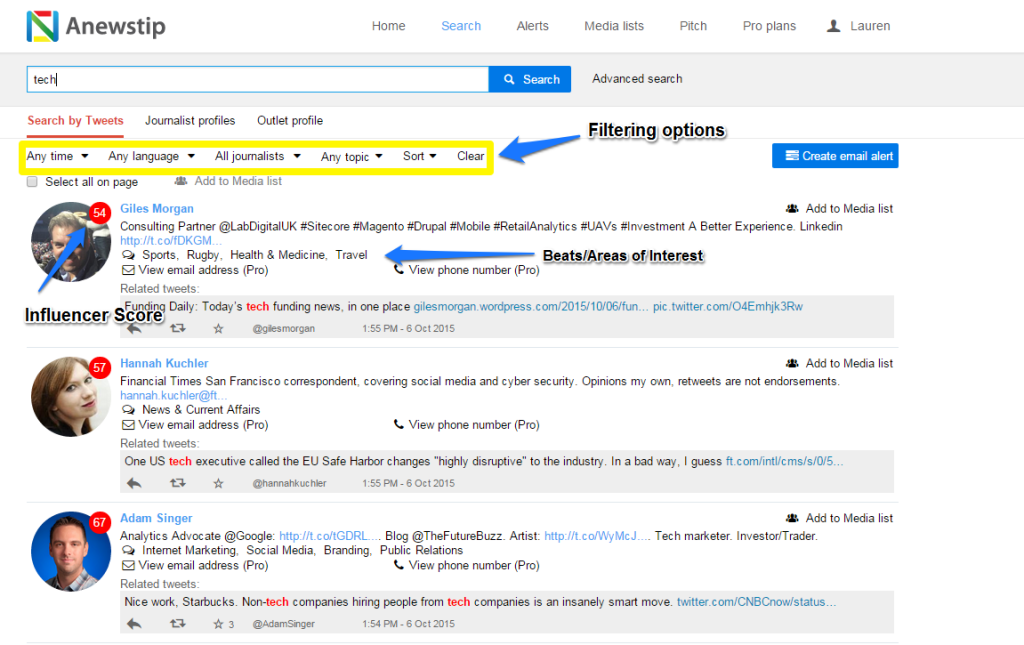Favorite Adam Singer's tweet with star icon
Screen dimensions: 1024x645
tap(218, 624)
